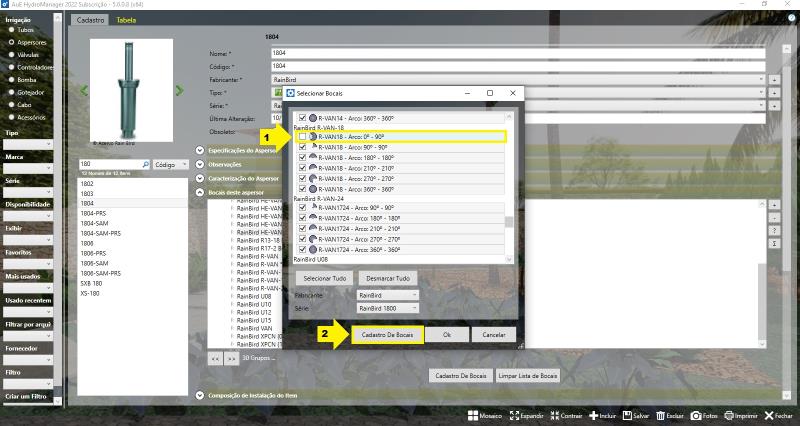This screenshot has height=426, width=800.
Task: Click the Expandir icon in bottom toolbar
Action: coord(515,415)
